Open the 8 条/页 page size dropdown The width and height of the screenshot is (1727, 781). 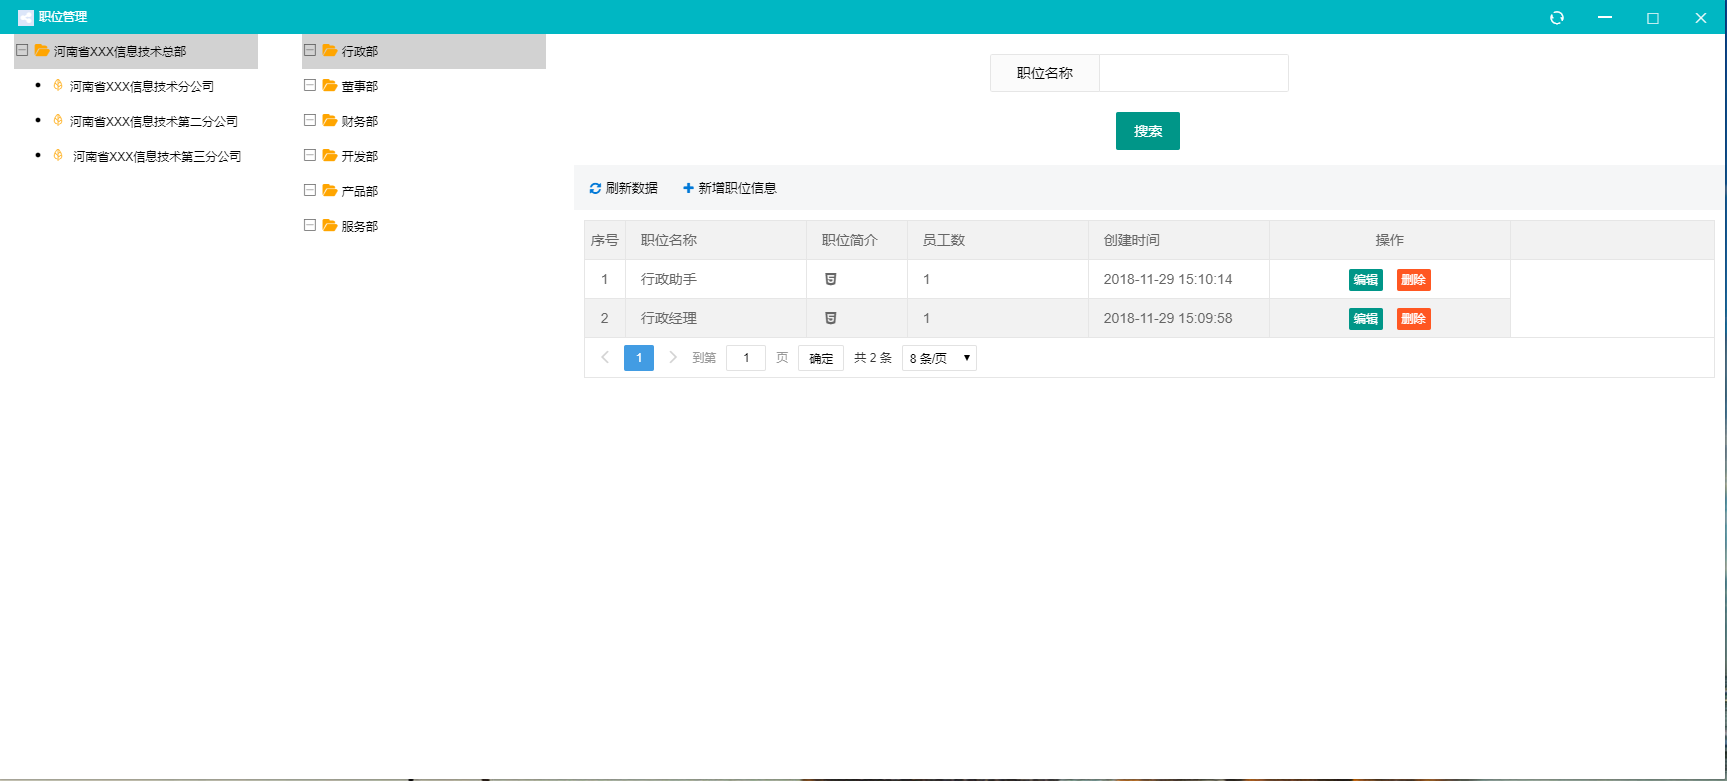tap(939, 358)
